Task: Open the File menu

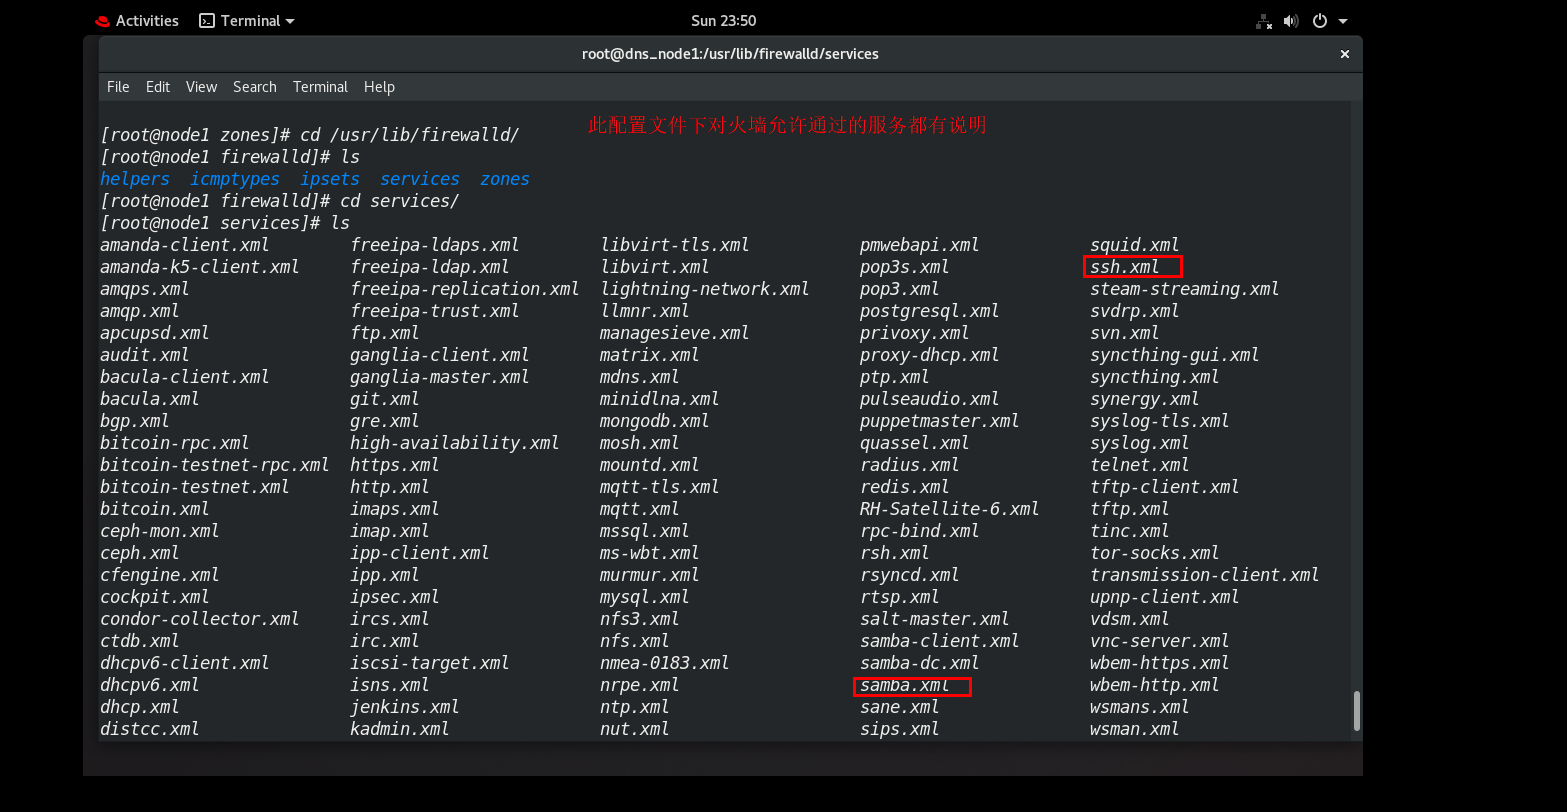Action: pyautogui.click(x=118, y=87)
